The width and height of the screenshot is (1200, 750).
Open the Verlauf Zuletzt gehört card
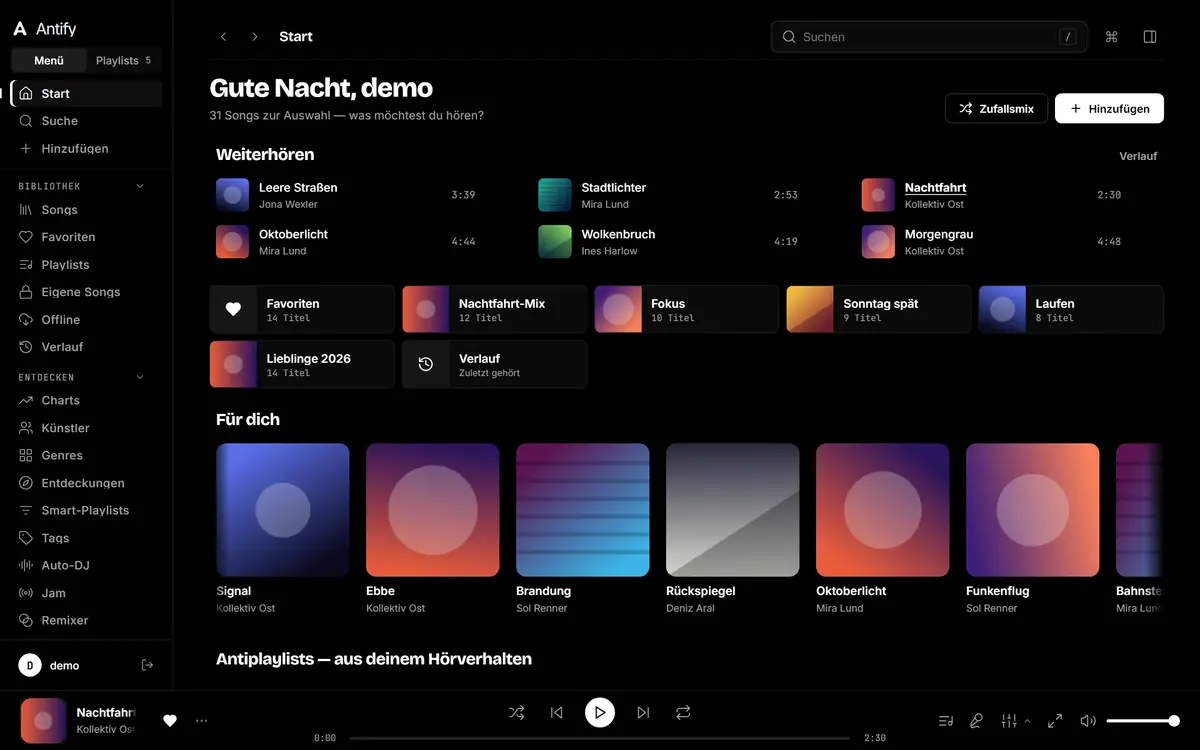[x=495, y=364]
